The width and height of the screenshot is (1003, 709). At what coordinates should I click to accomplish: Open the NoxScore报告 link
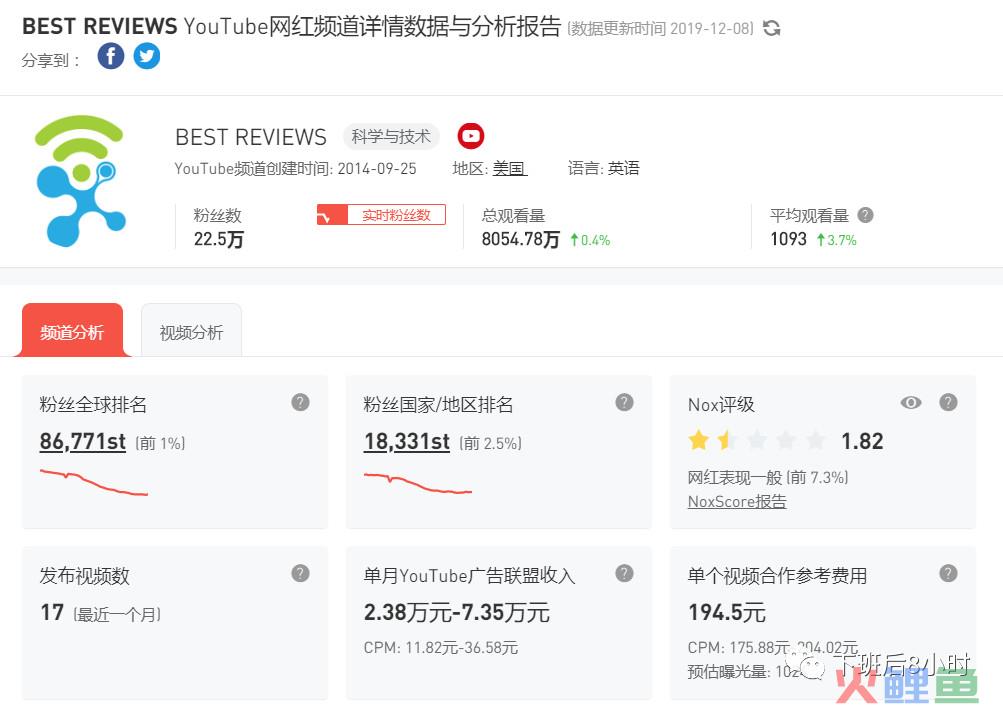click(737, 501)
